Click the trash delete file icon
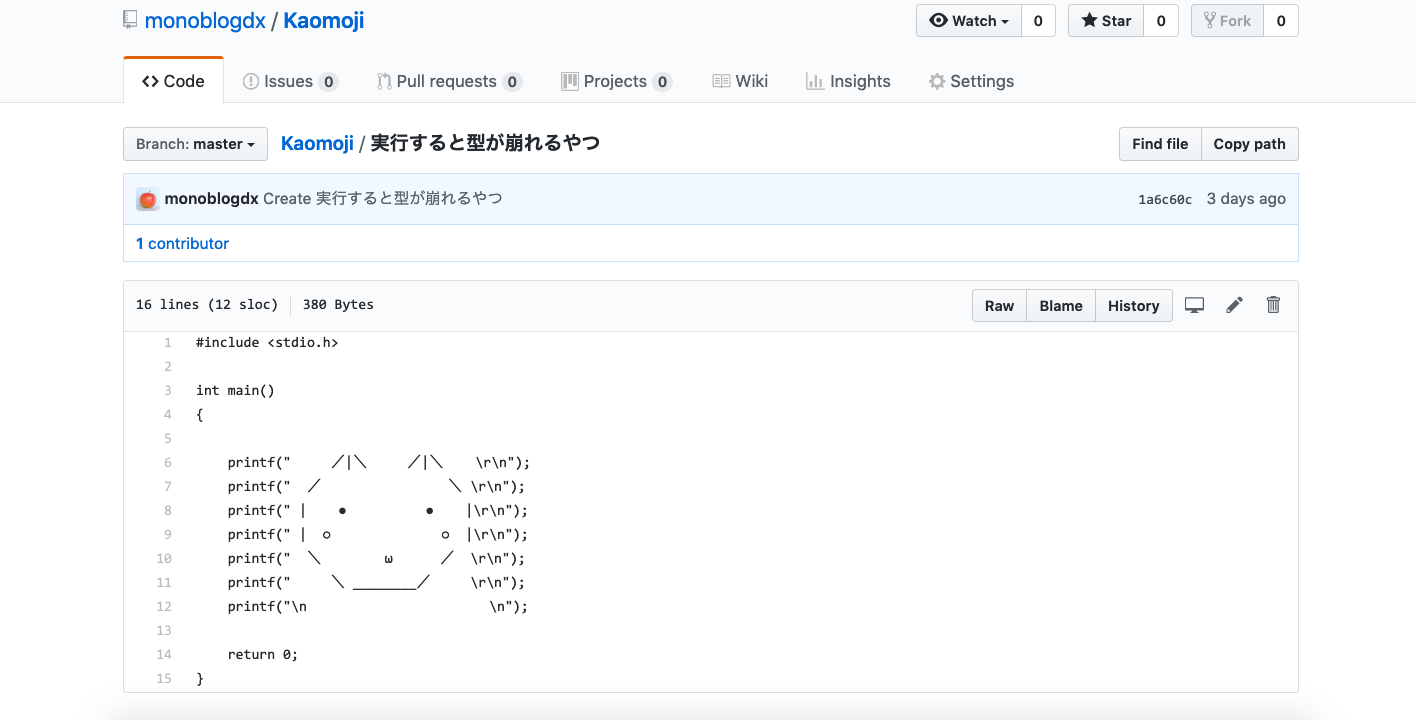Viewport: 1416px width, 720px height. tap(1273, 306)
